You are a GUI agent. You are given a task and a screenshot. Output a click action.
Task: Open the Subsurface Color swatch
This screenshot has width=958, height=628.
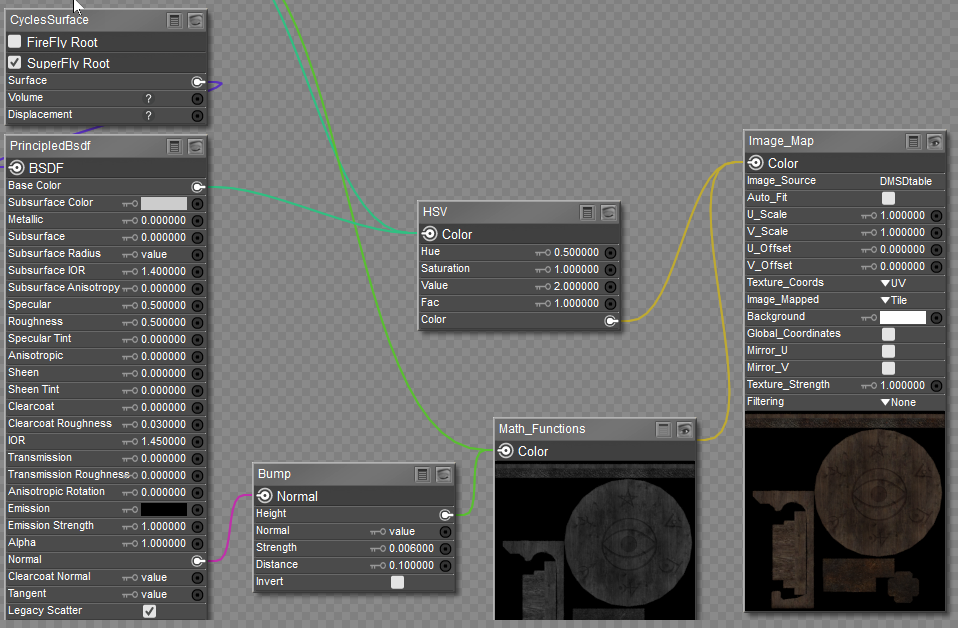164,203
